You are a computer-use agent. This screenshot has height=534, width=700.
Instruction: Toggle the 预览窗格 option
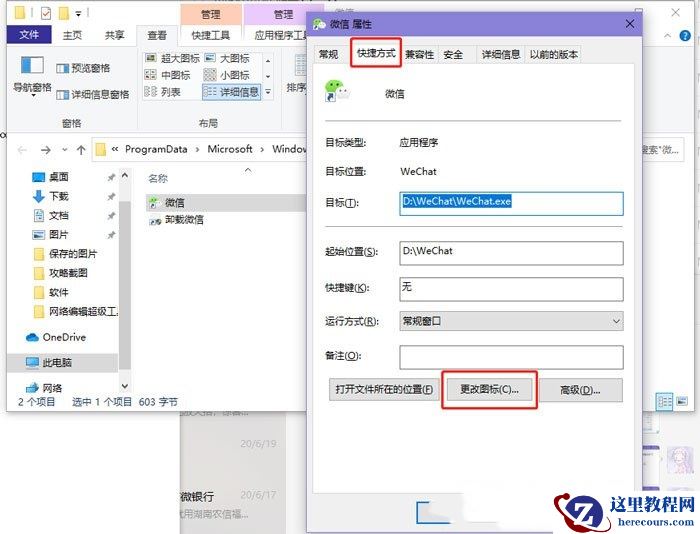coord(83,68)
